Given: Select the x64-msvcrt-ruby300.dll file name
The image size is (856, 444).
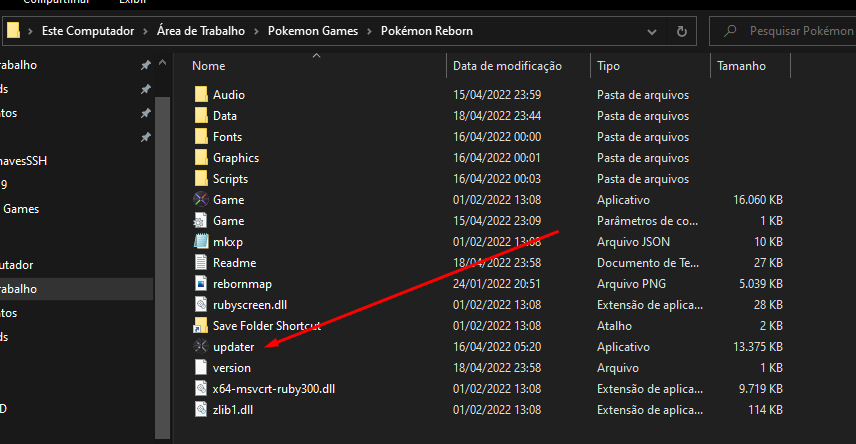Looking at the screenshot, I should point(274,389).
